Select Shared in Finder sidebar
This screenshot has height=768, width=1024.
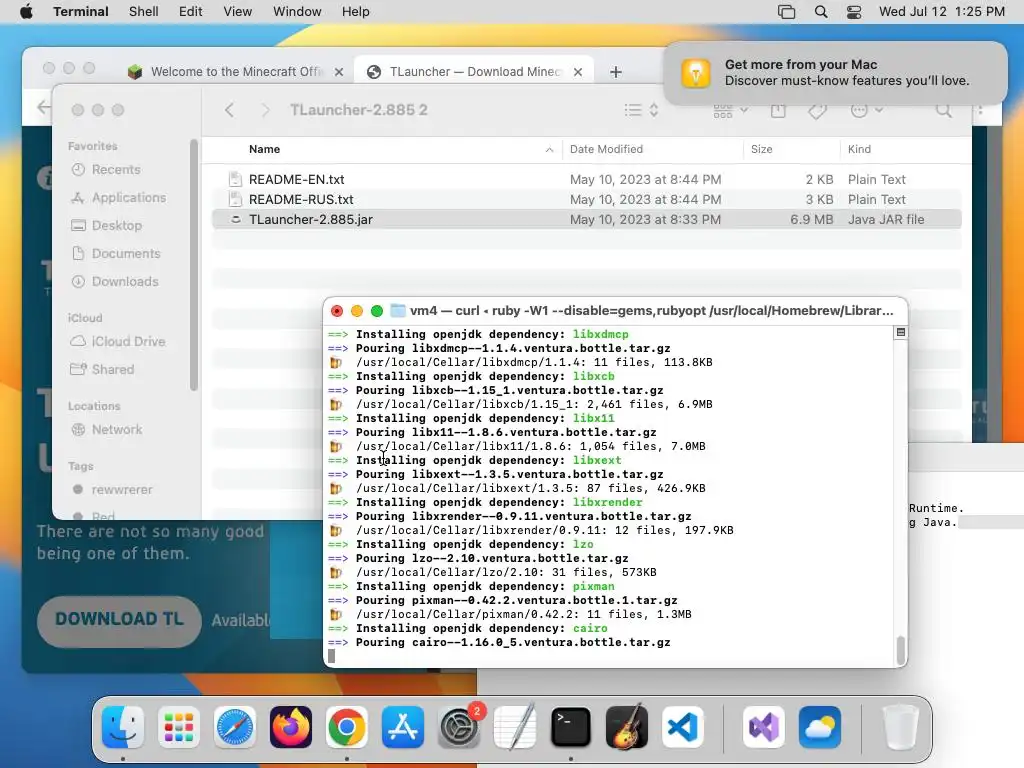coord(112,370)
